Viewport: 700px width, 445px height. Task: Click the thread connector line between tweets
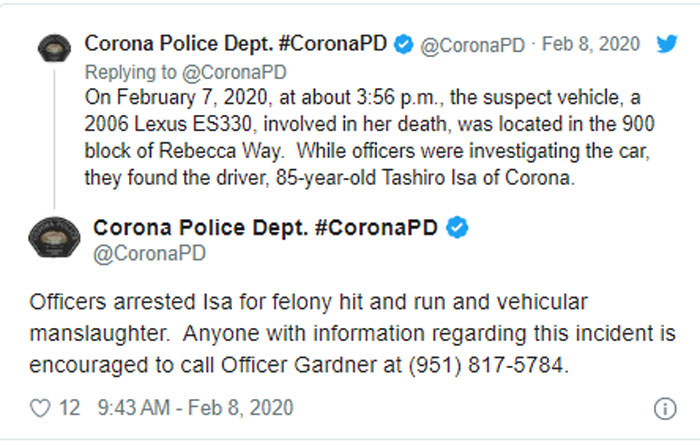click(54, 138)
